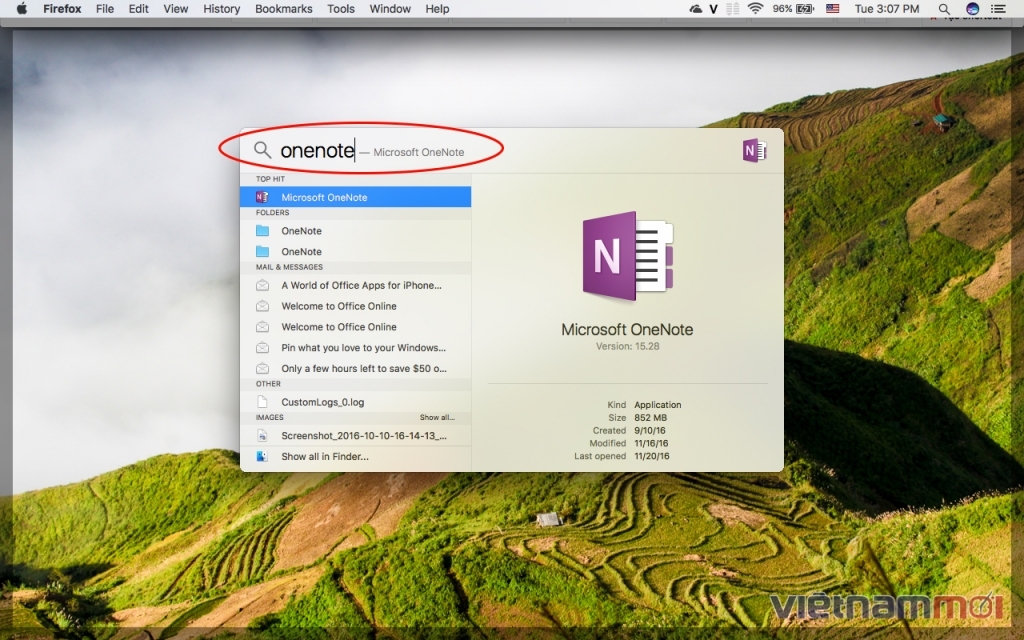Click the Spotlight magnifier in the menu bar
This screenshot has height=640, width=1024.
click(944, 8)
